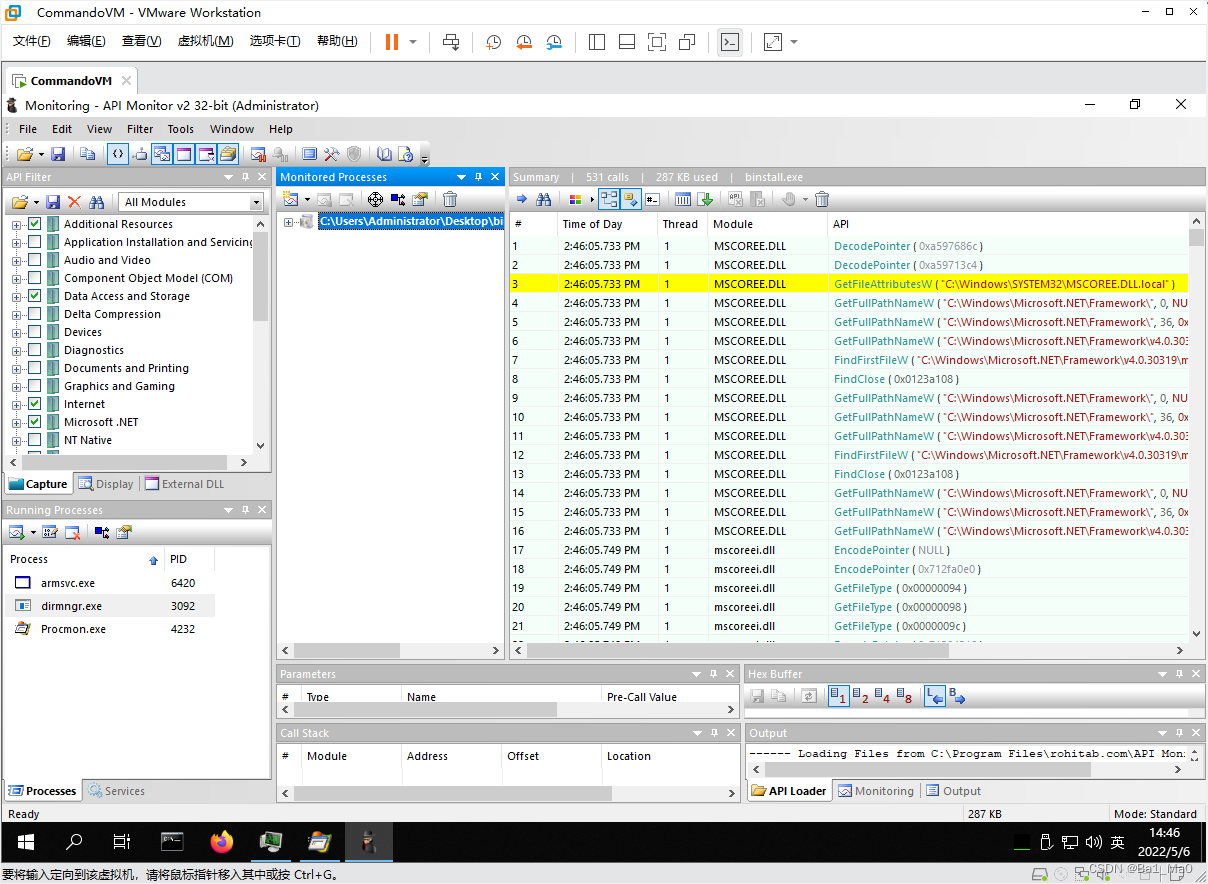Image resolution: width=1208 pixels, height=884 pixels.
Task: Sort by Module column header
Action: [767, 224]
